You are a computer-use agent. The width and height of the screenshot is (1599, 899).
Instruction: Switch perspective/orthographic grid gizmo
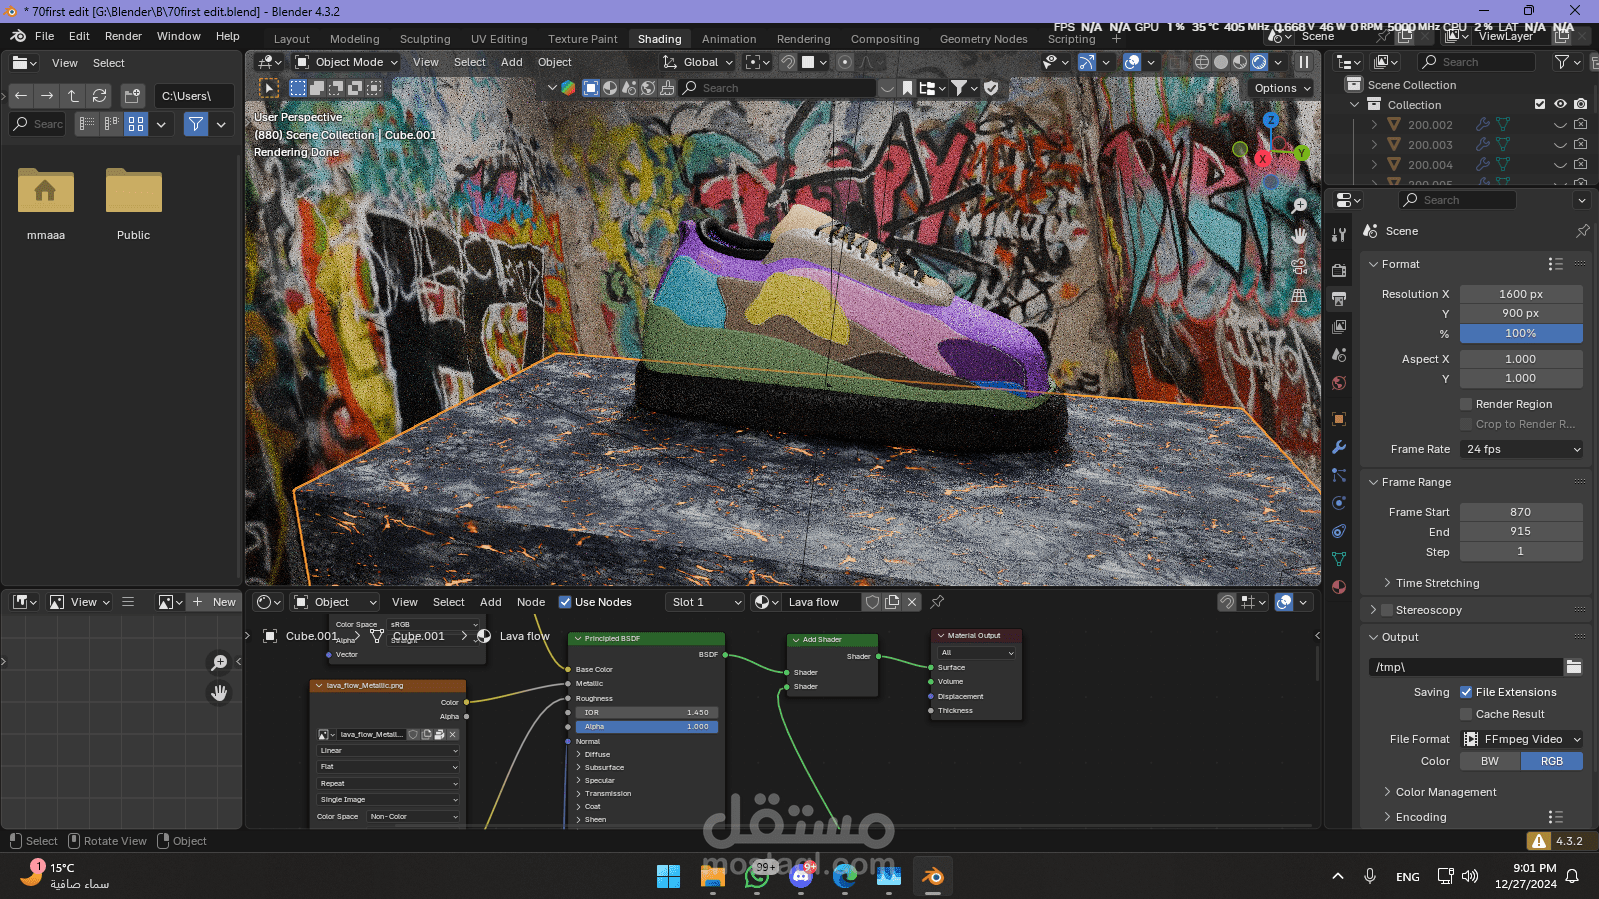(1299, 296)
